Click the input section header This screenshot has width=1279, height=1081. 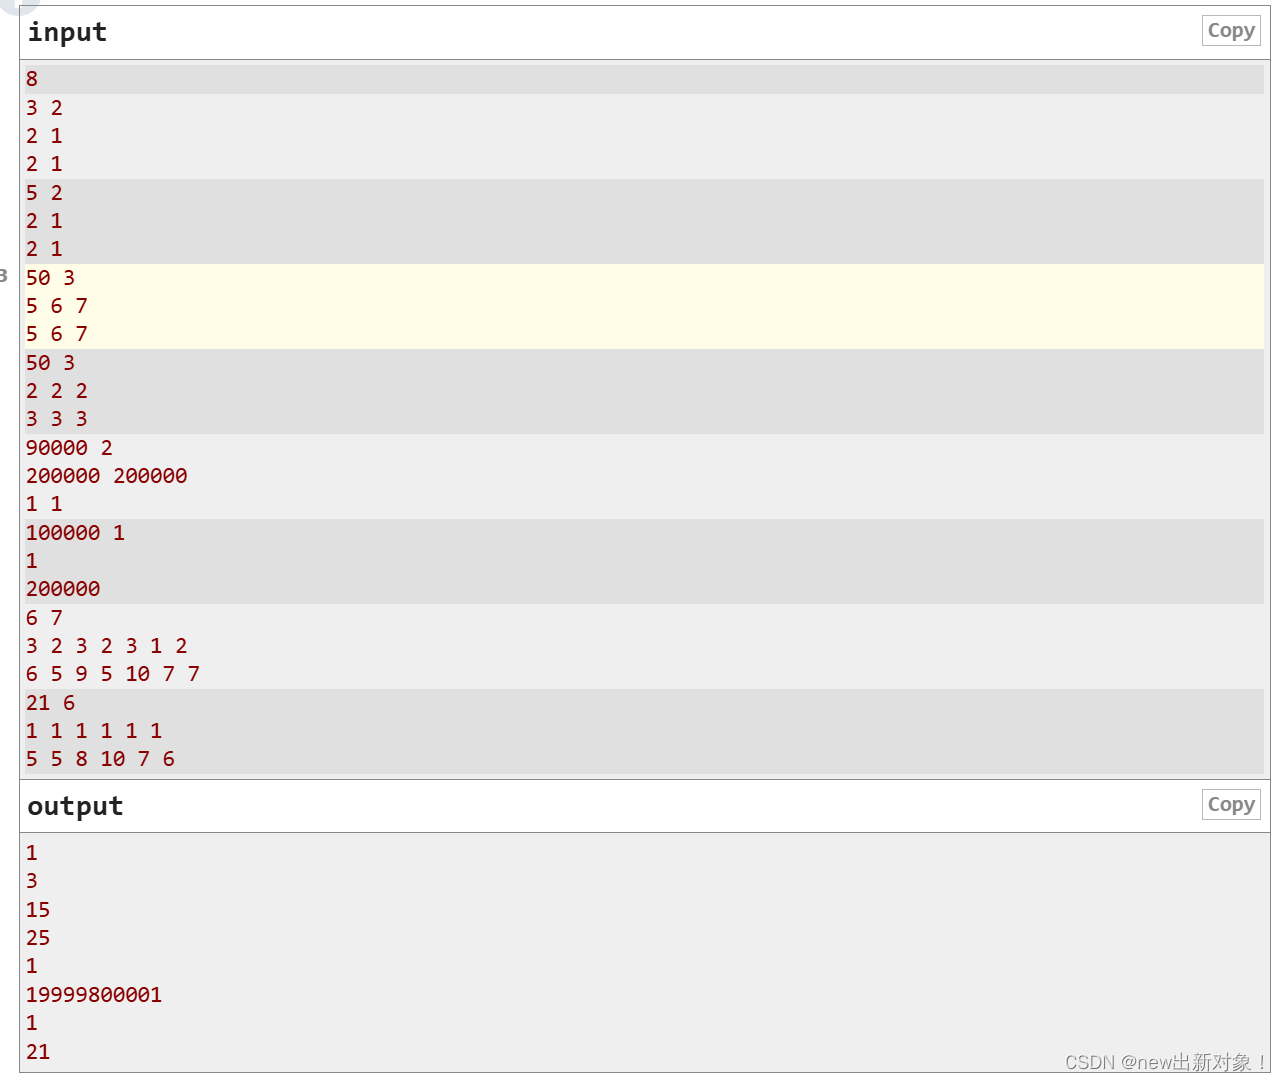(66, 31)
